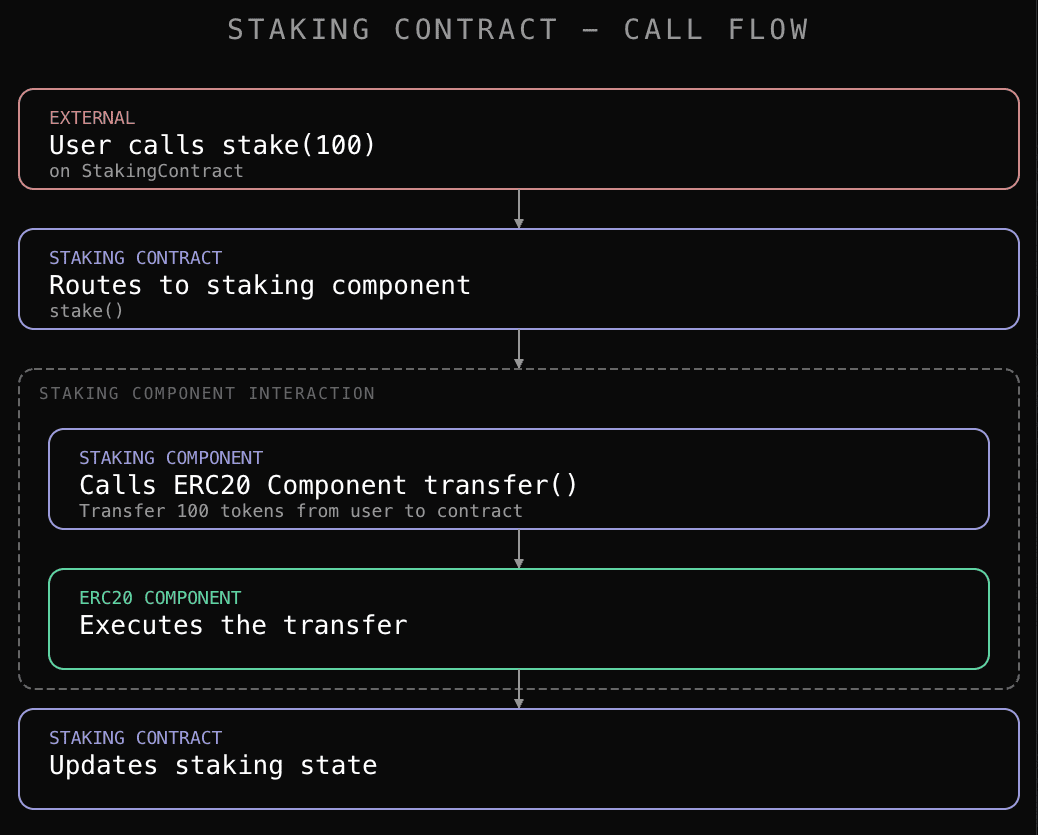Screen dimensions: 1038x835
Task: Click the arrow below the External box
Action: 519,209
